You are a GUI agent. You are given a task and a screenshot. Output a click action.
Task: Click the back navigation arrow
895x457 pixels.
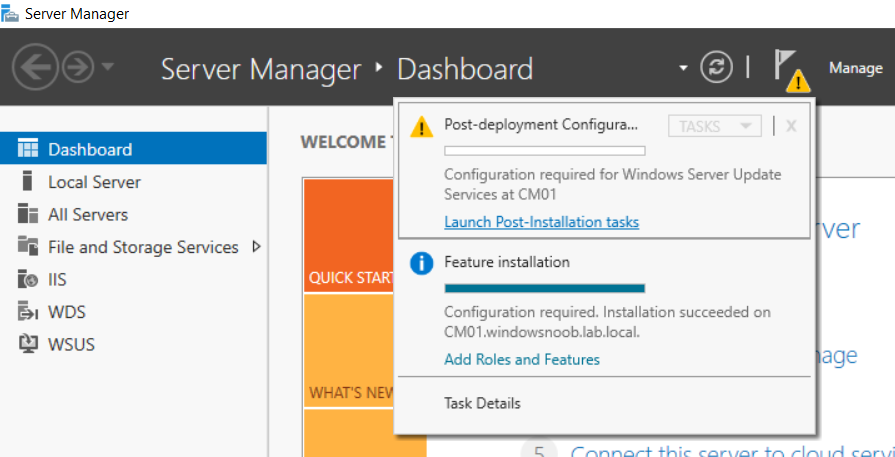(x=35, y=67)
